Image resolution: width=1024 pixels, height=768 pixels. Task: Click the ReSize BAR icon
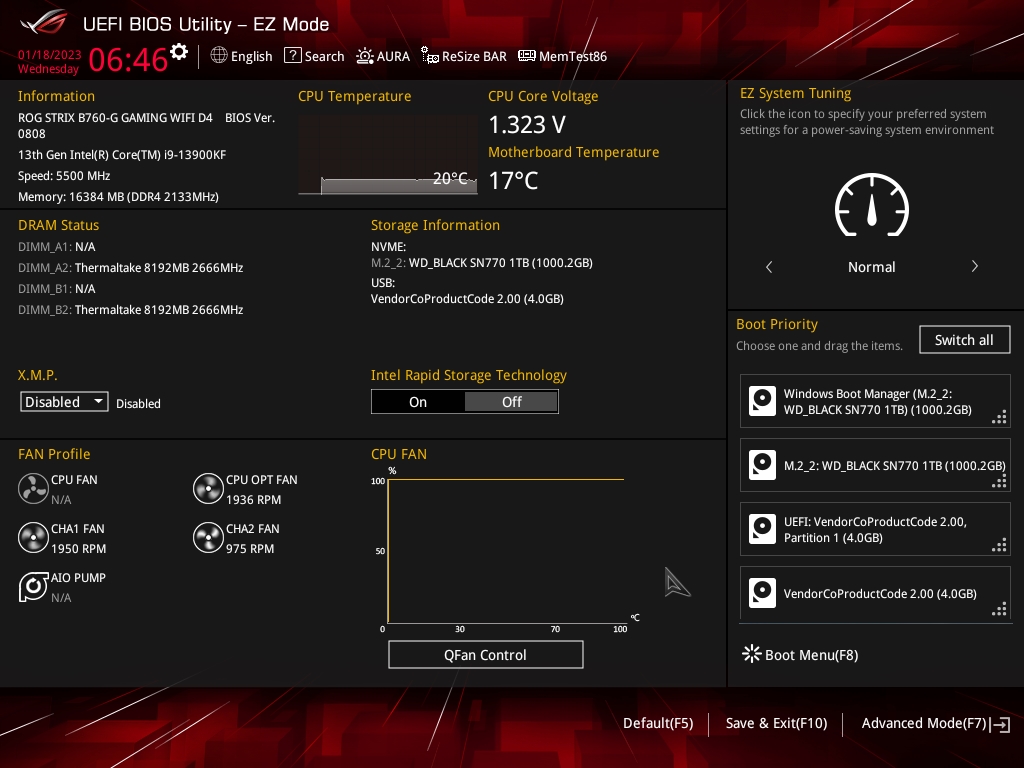pyautogui.click(x=430, y=56)
